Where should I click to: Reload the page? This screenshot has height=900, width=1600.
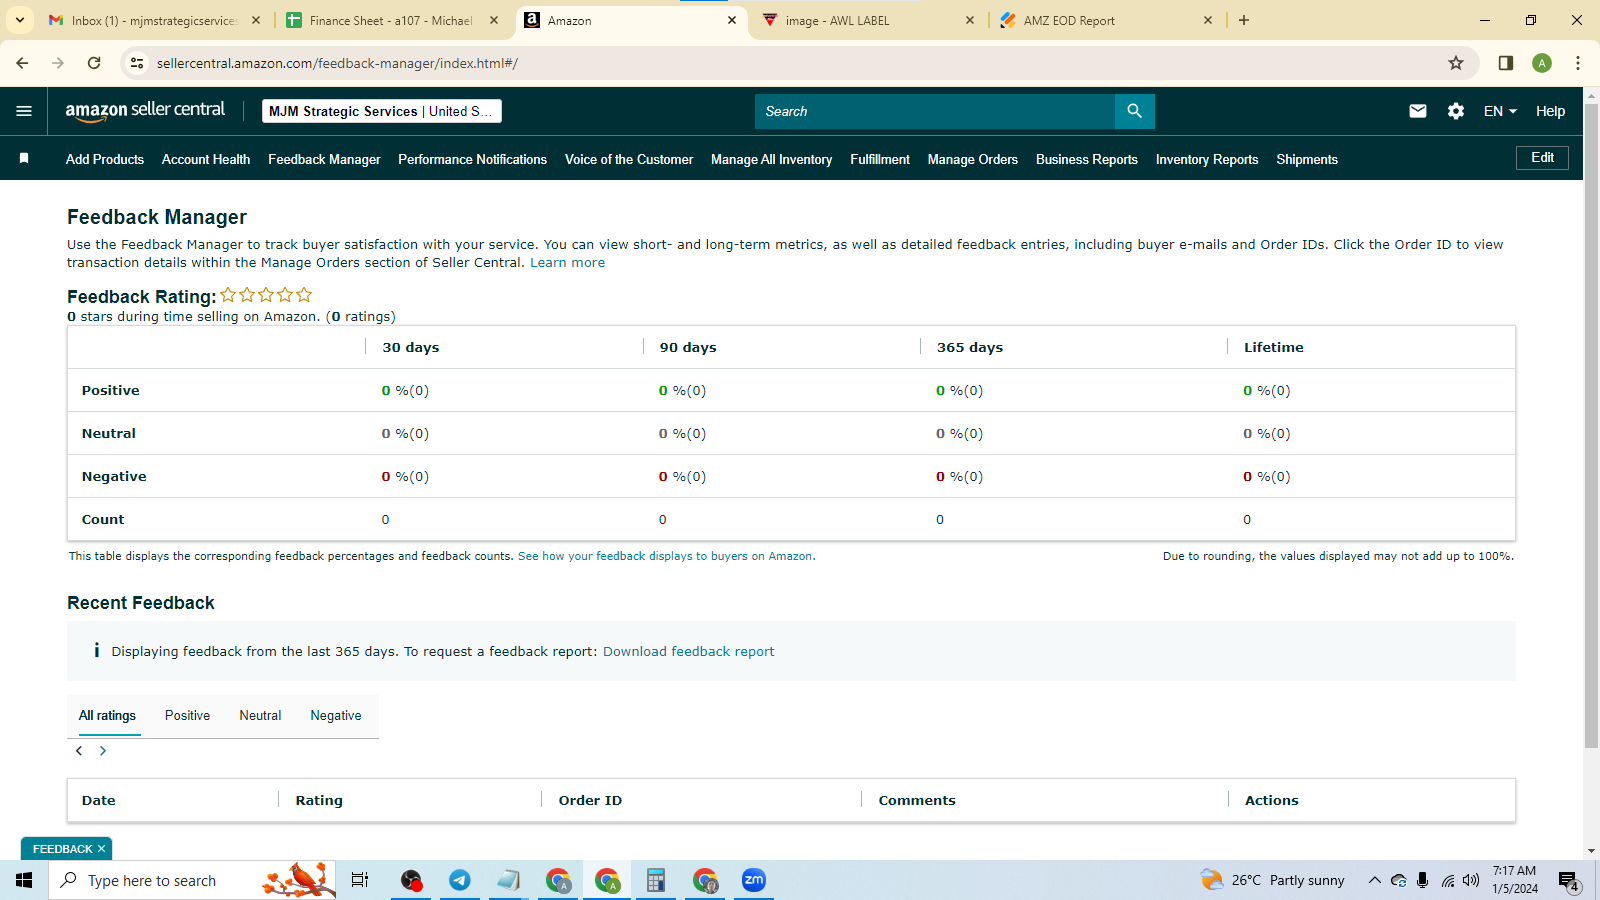(94, 63)
